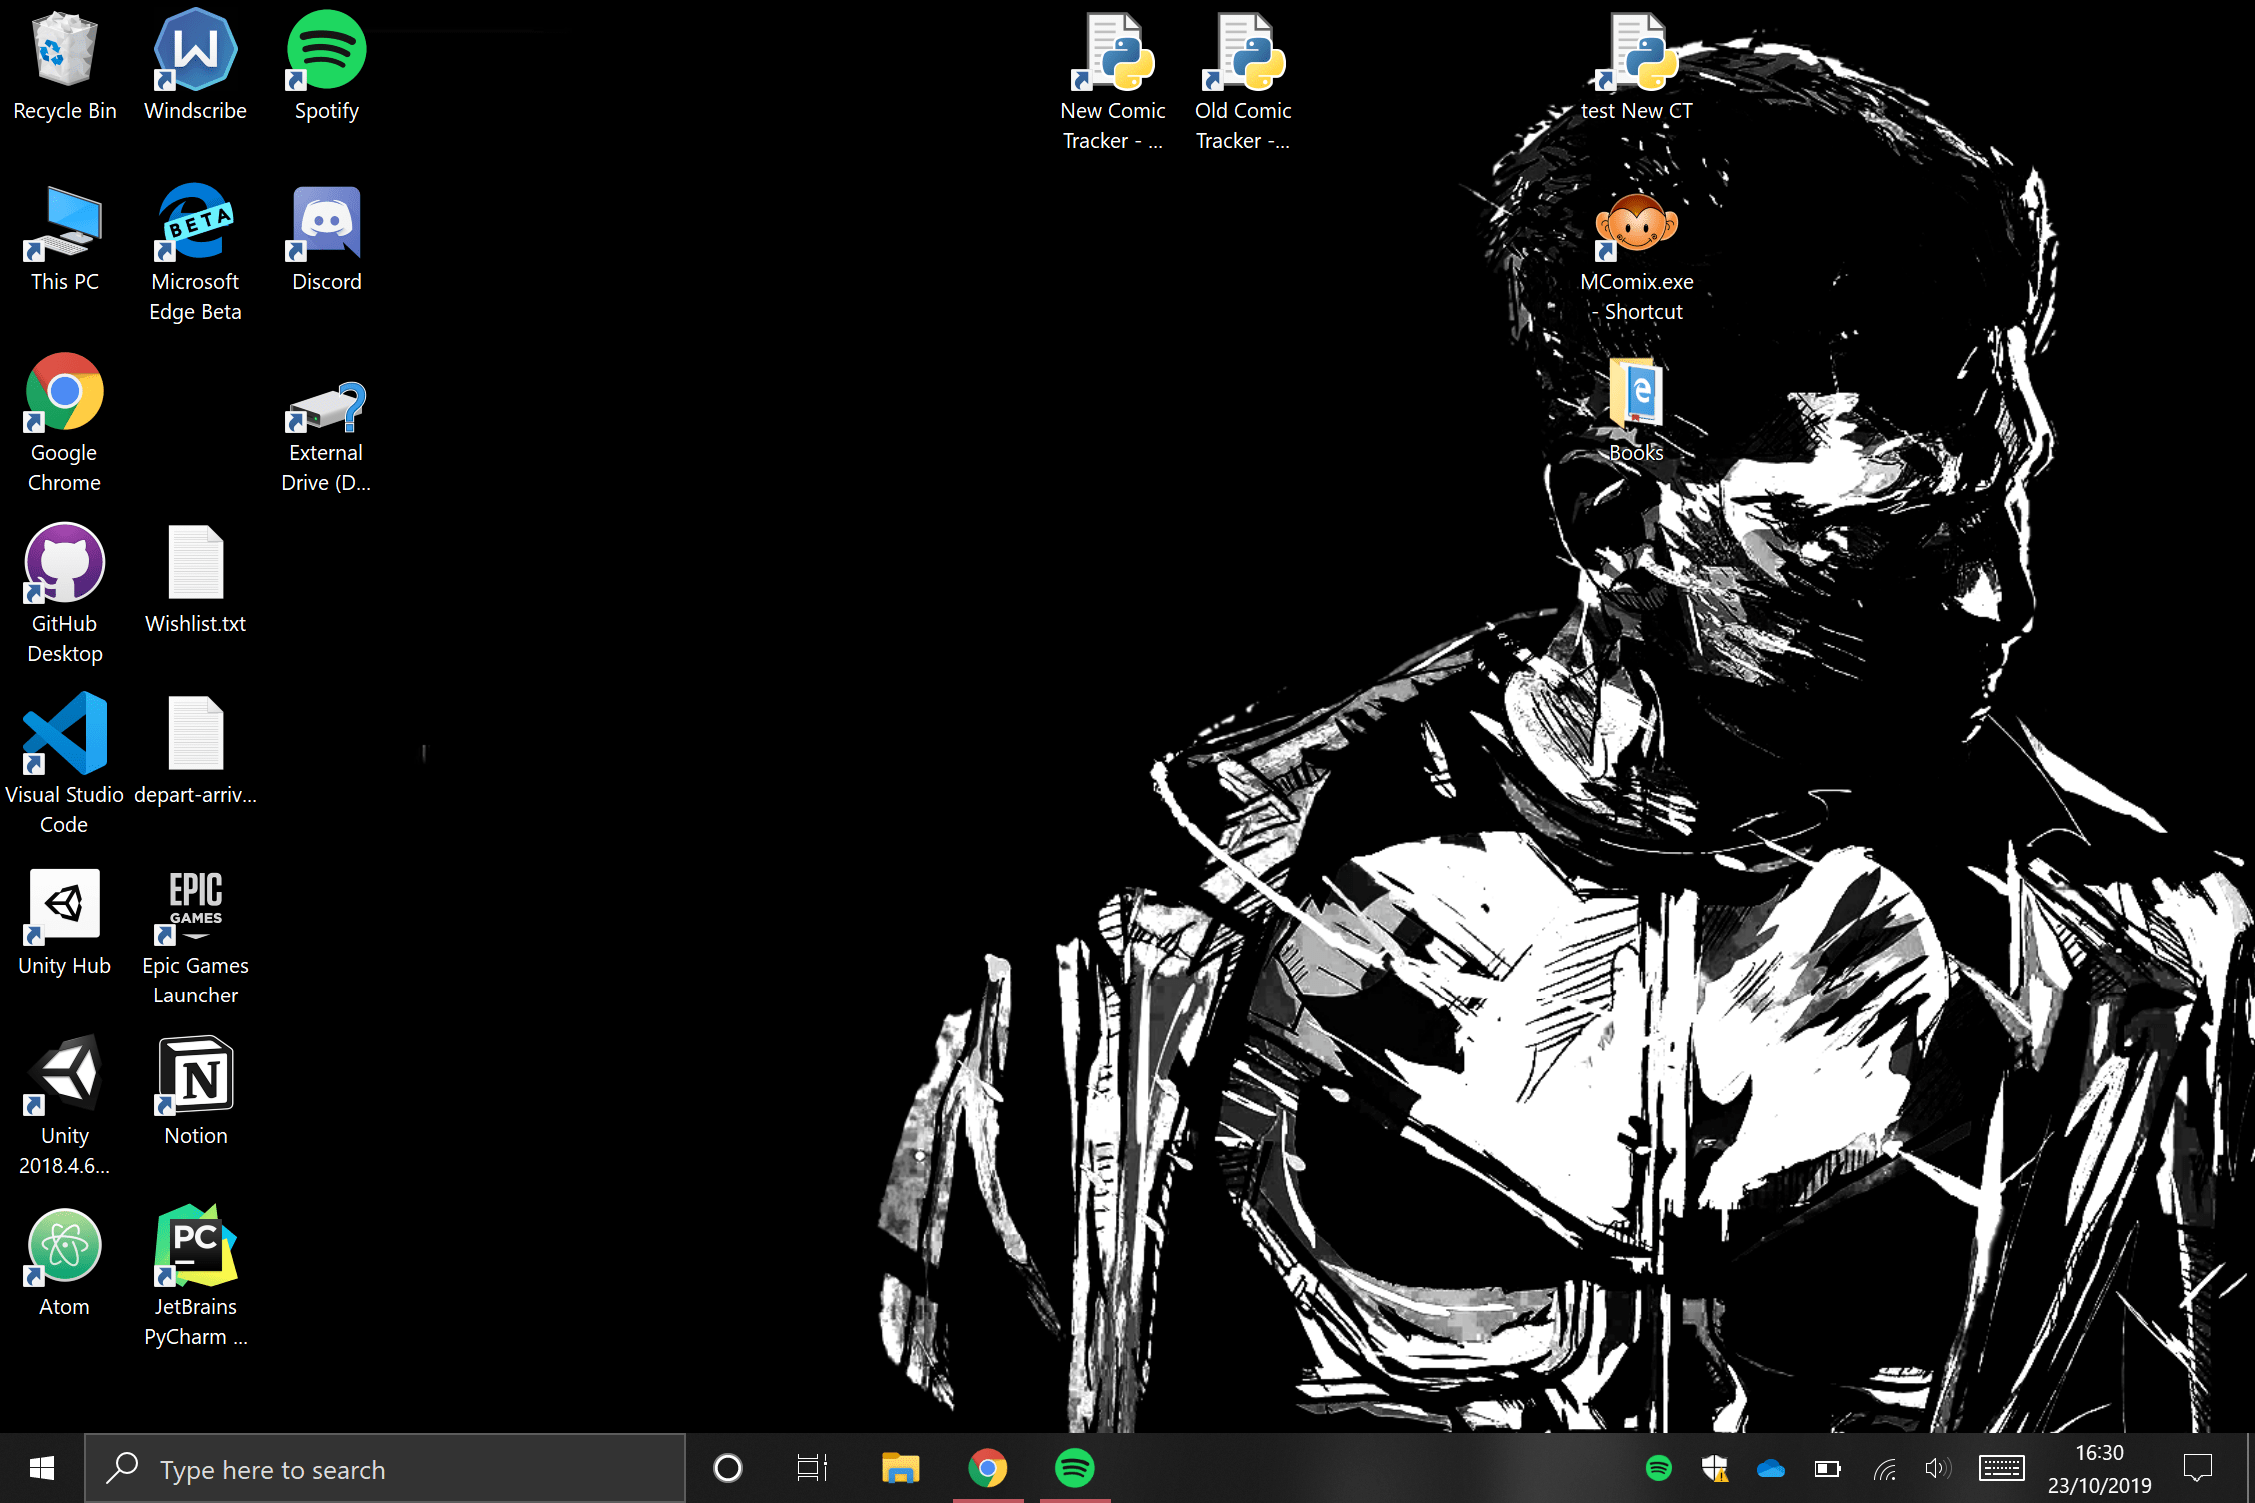2255x1503 pixels.
Task: Select the Books folder on desktop
Action: coord(1636,410)
